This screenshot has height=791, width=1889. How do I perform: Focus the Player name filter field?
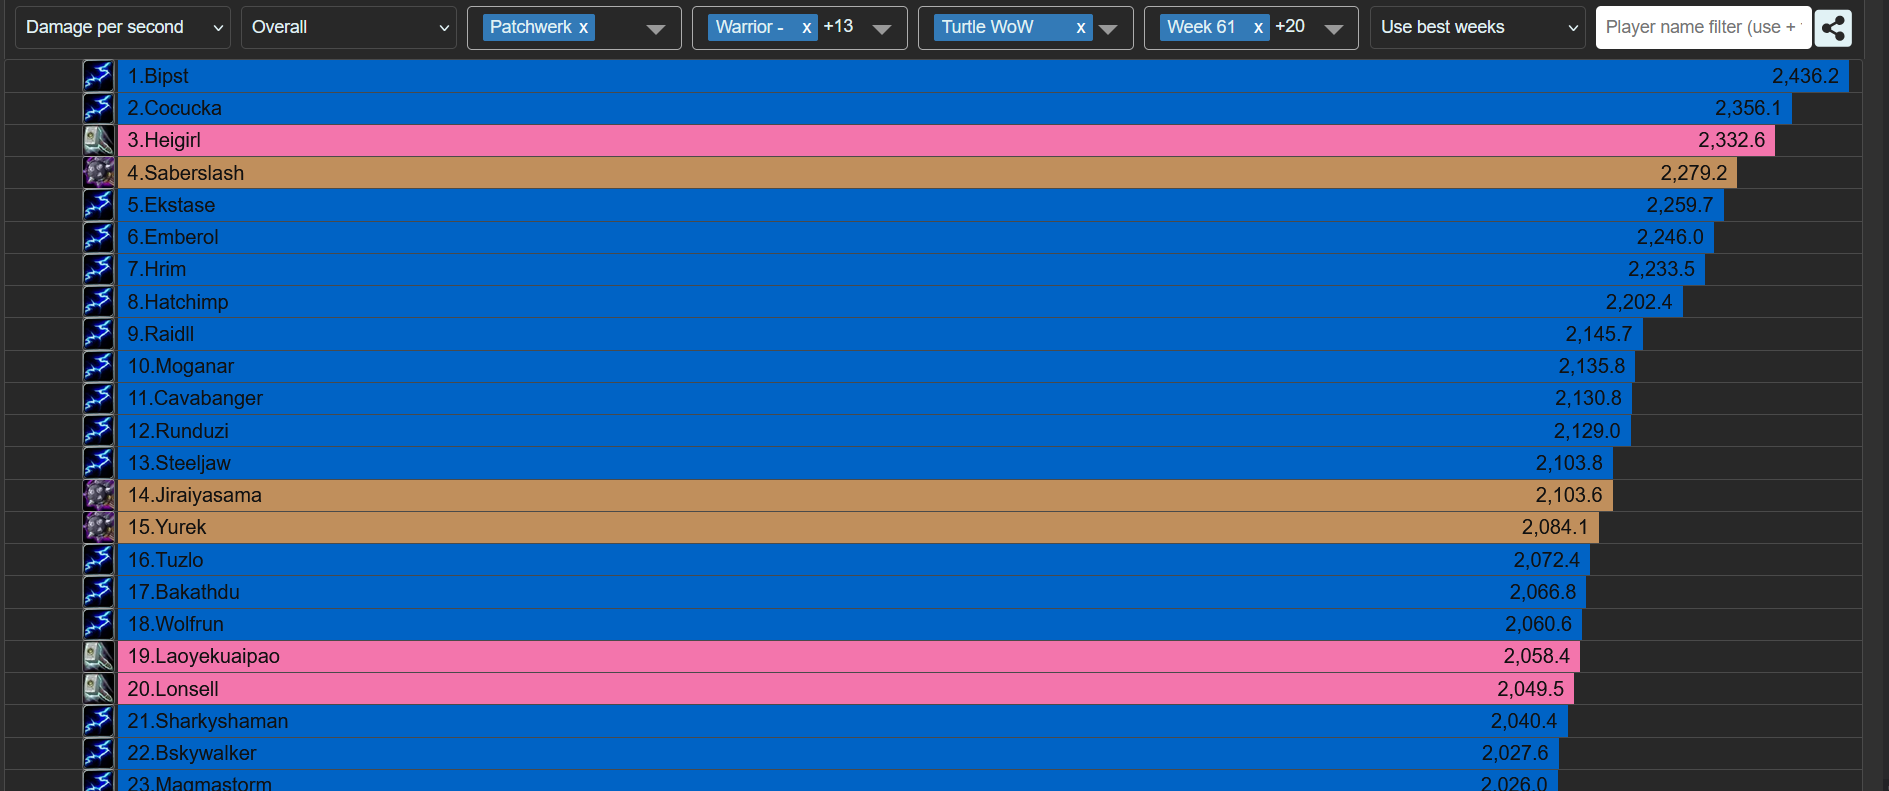1703,28
